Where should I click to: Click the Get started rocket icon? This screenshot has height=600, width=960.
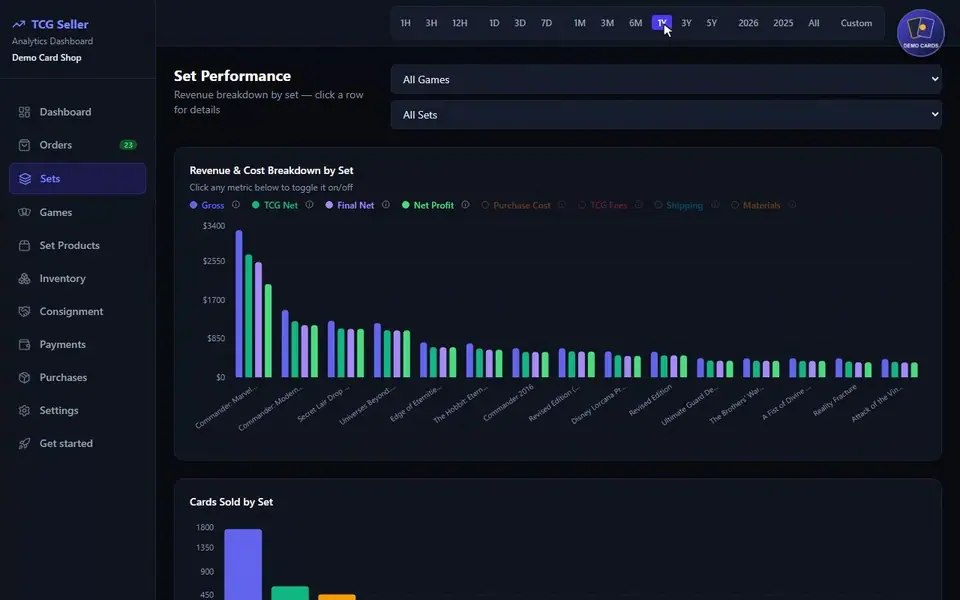24,444
